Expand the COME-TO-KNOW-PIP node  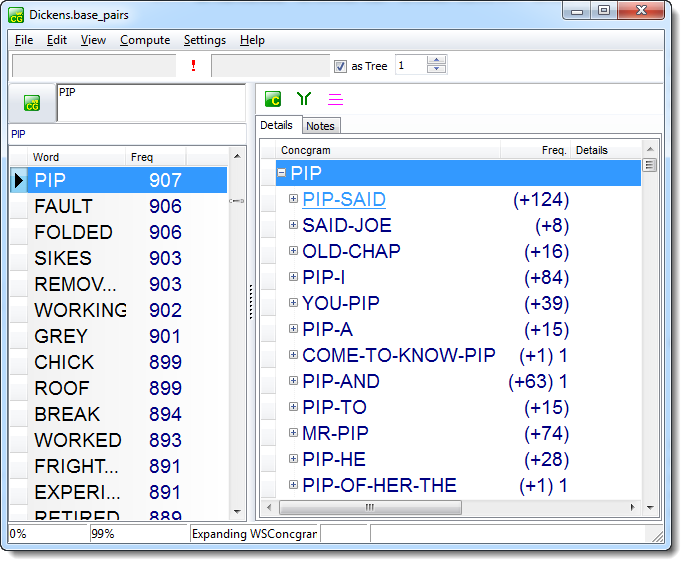pyautogui.click(x=293, y=355)
